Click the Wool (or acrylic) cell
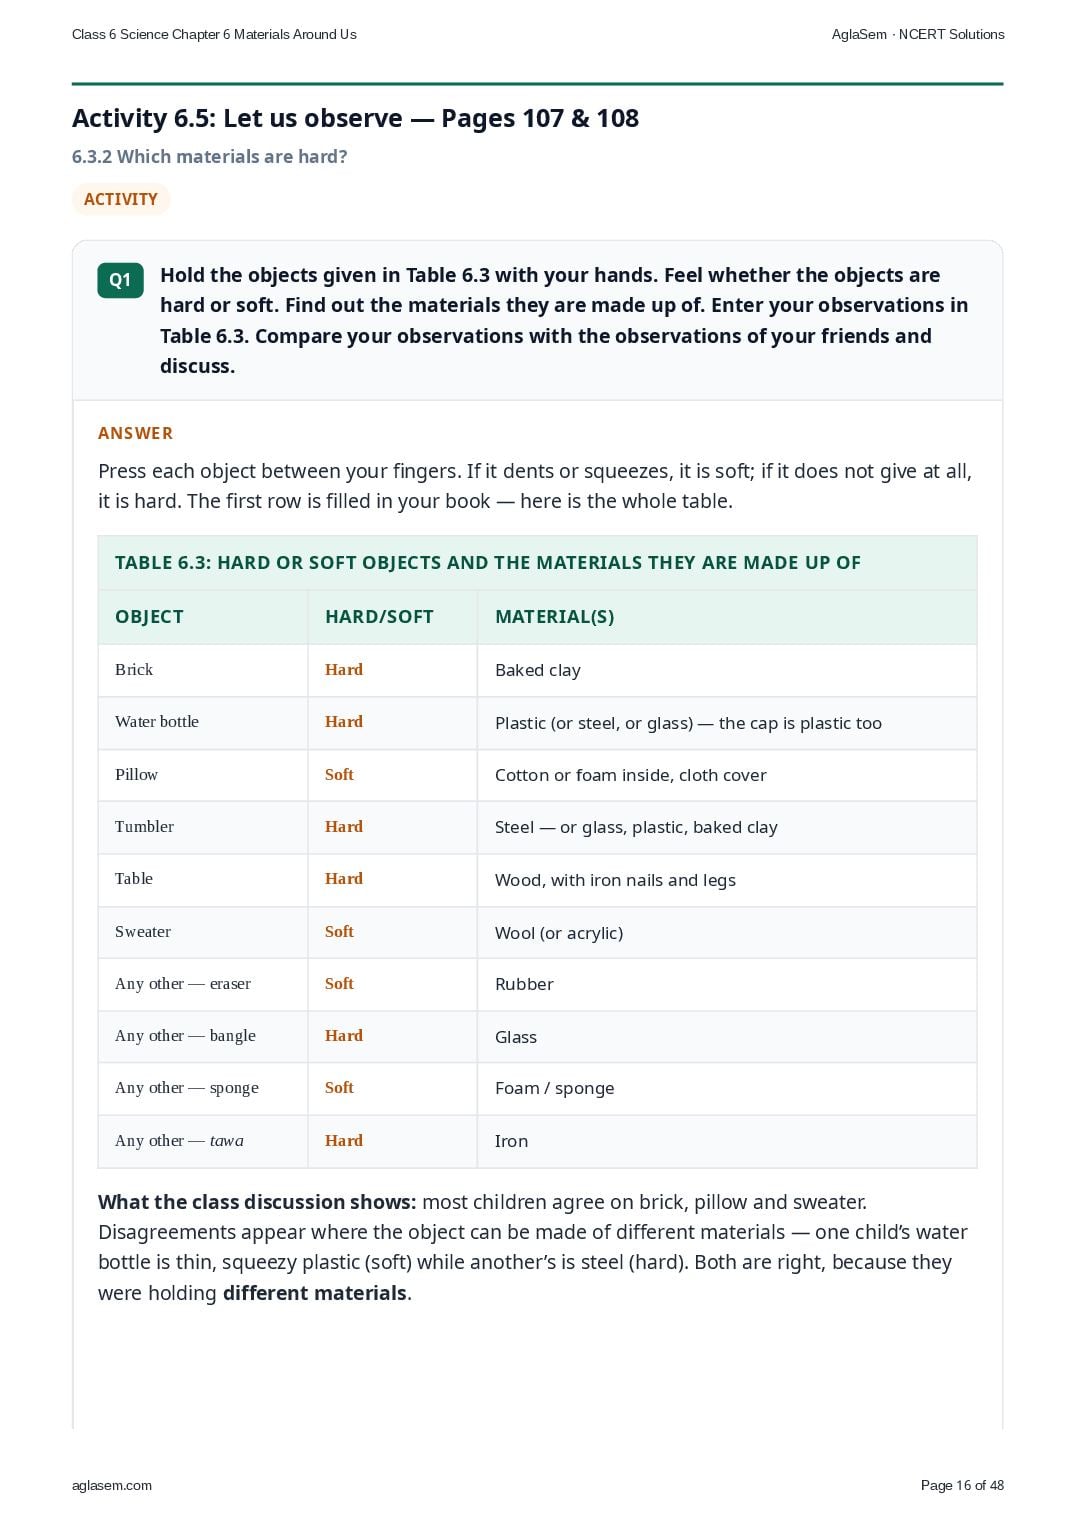This screenshot has width=1076, height=1522. (x=727, y=932)
